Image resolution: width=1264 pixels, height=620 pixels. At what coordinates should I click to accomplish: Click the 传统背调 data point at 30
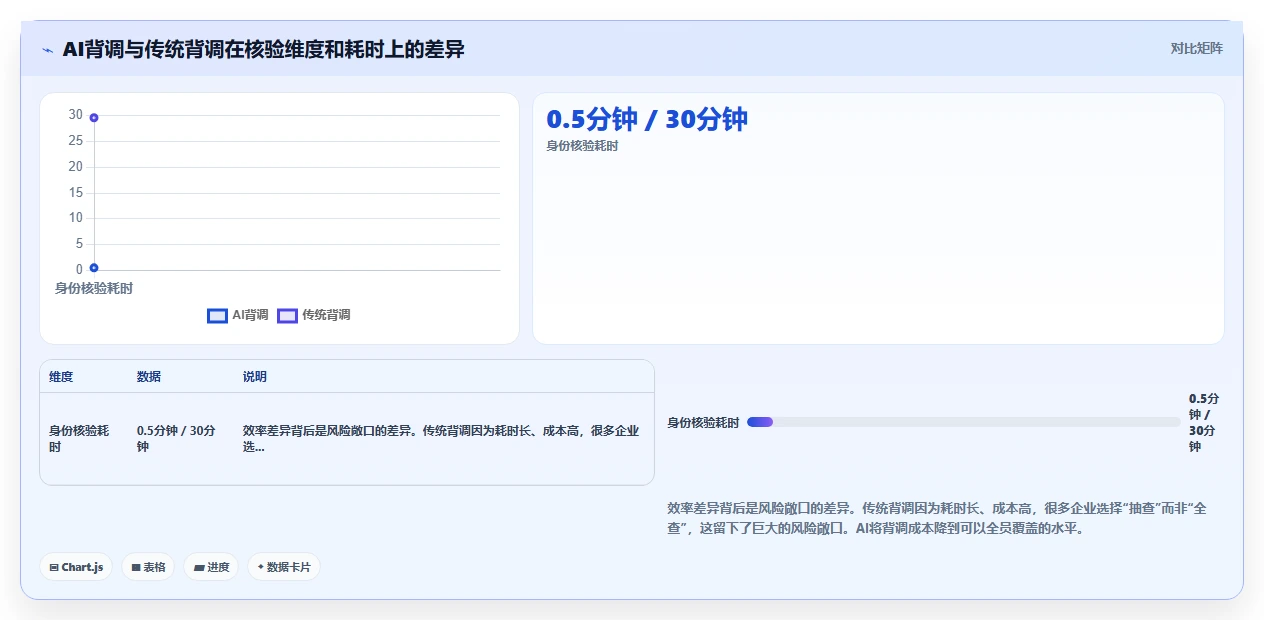pyautogui.click(x=94, y=117)
